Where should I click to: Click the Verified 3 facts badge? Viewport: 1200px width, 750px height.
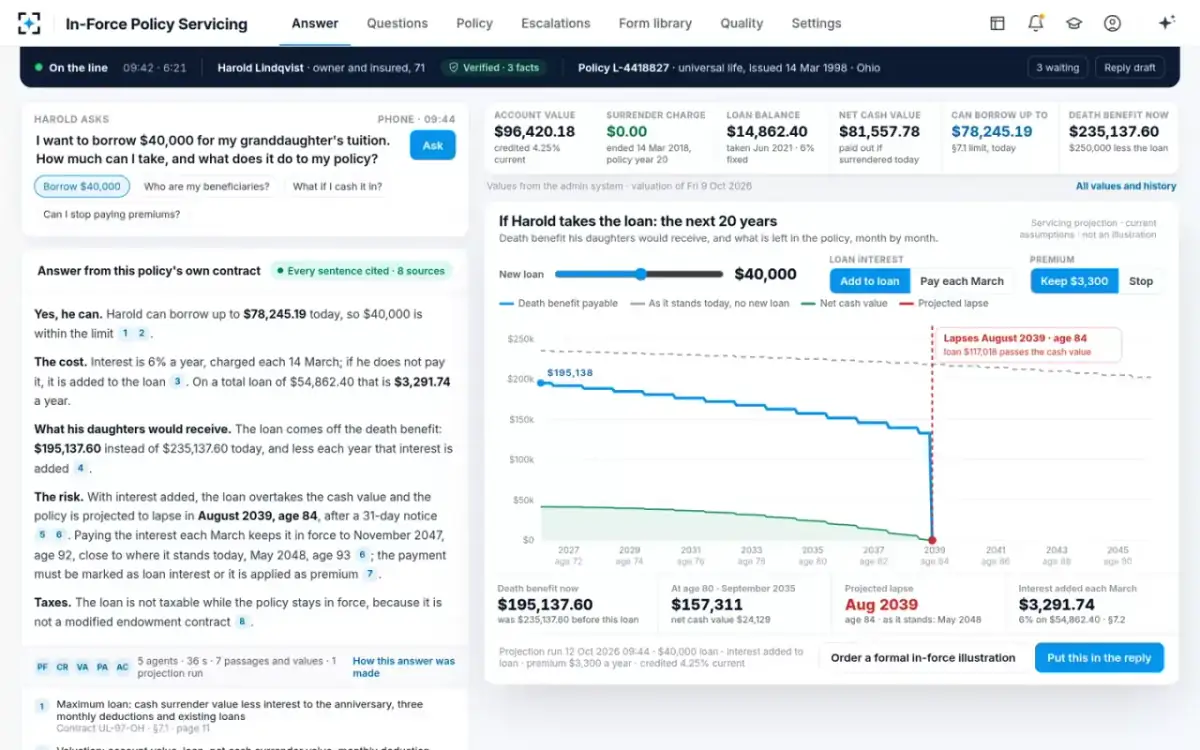pyautogui.click(x=494, y=68)
